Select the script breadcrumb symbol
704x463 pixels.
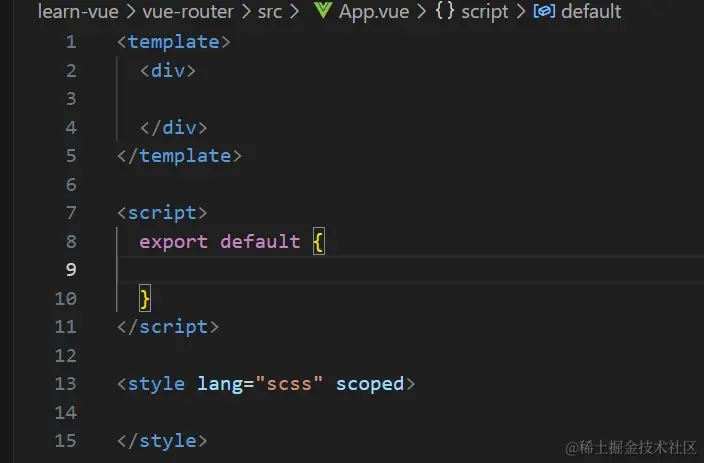click(485, 11)
